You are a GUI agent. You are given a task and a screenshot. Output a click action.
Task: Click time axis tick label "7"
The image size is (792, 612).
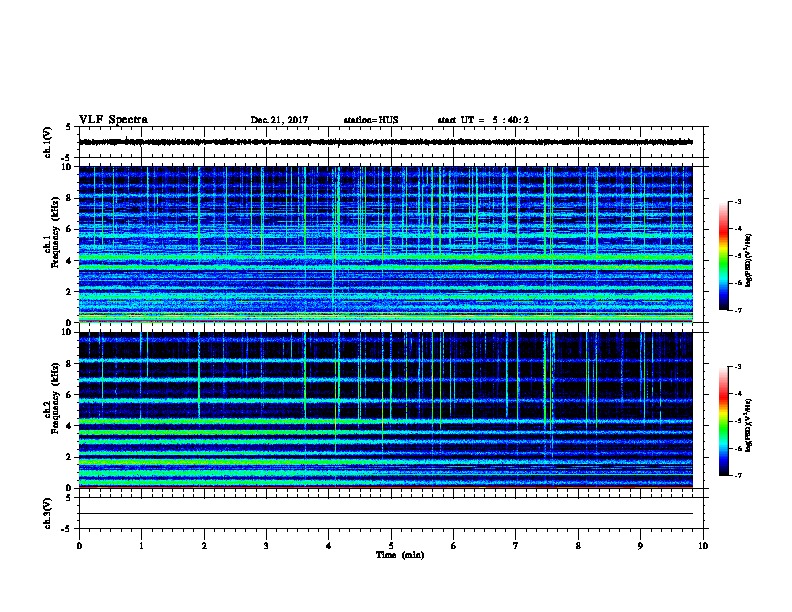[516, 546]
